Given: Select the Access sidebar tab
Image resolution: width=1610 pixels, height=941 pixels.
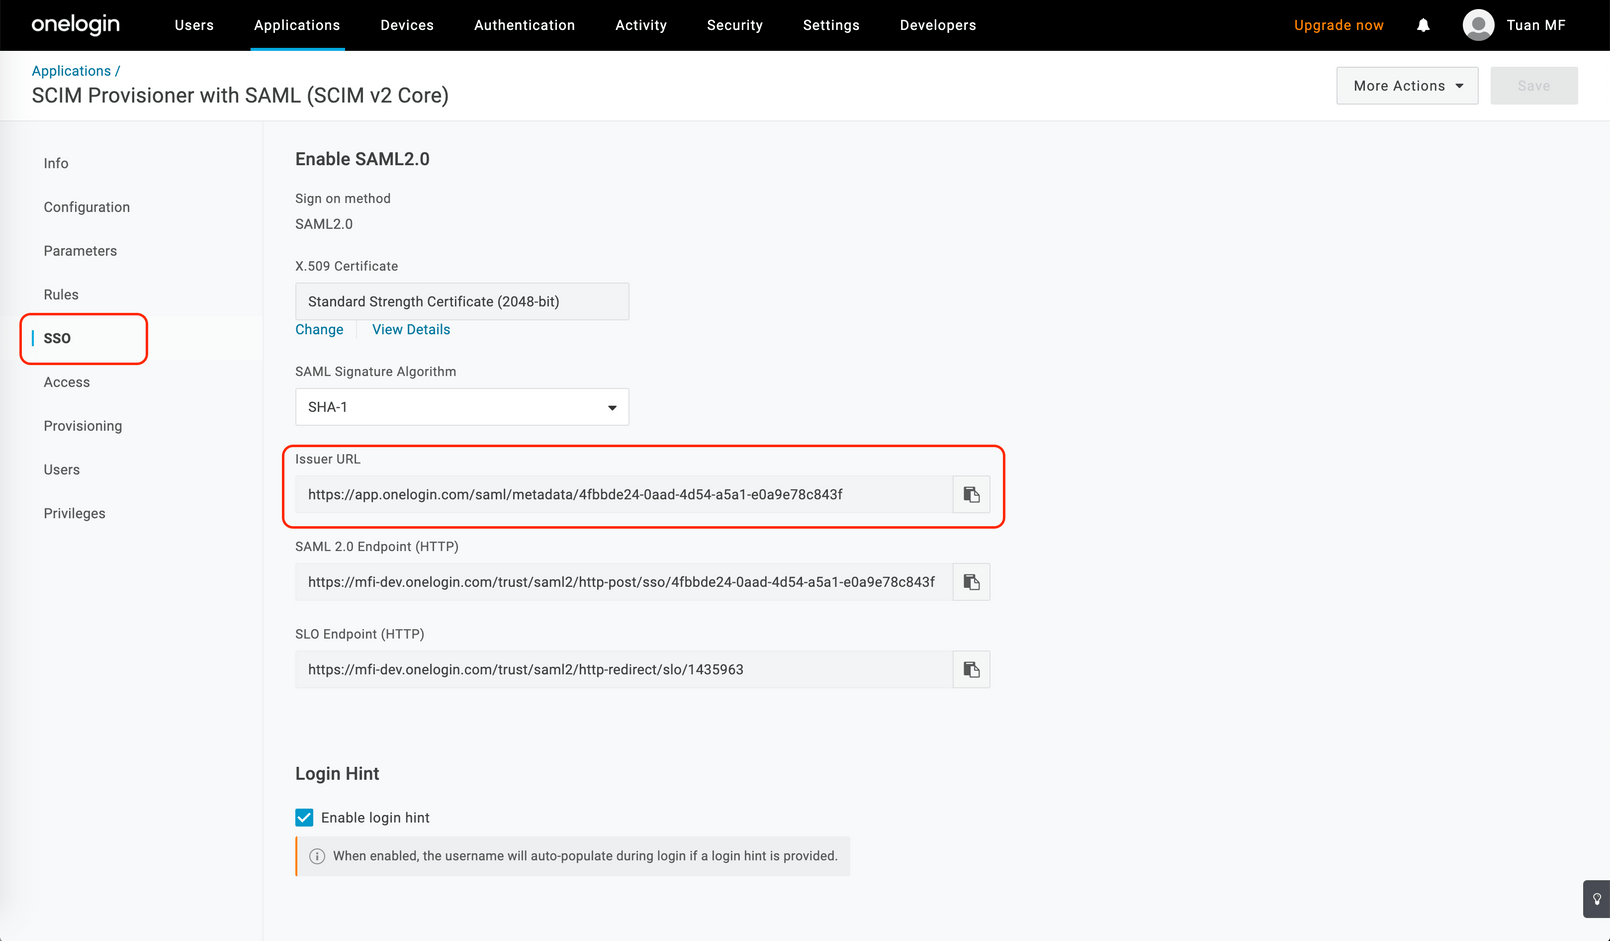Looking at the screenshot, I should pos(67,382).
